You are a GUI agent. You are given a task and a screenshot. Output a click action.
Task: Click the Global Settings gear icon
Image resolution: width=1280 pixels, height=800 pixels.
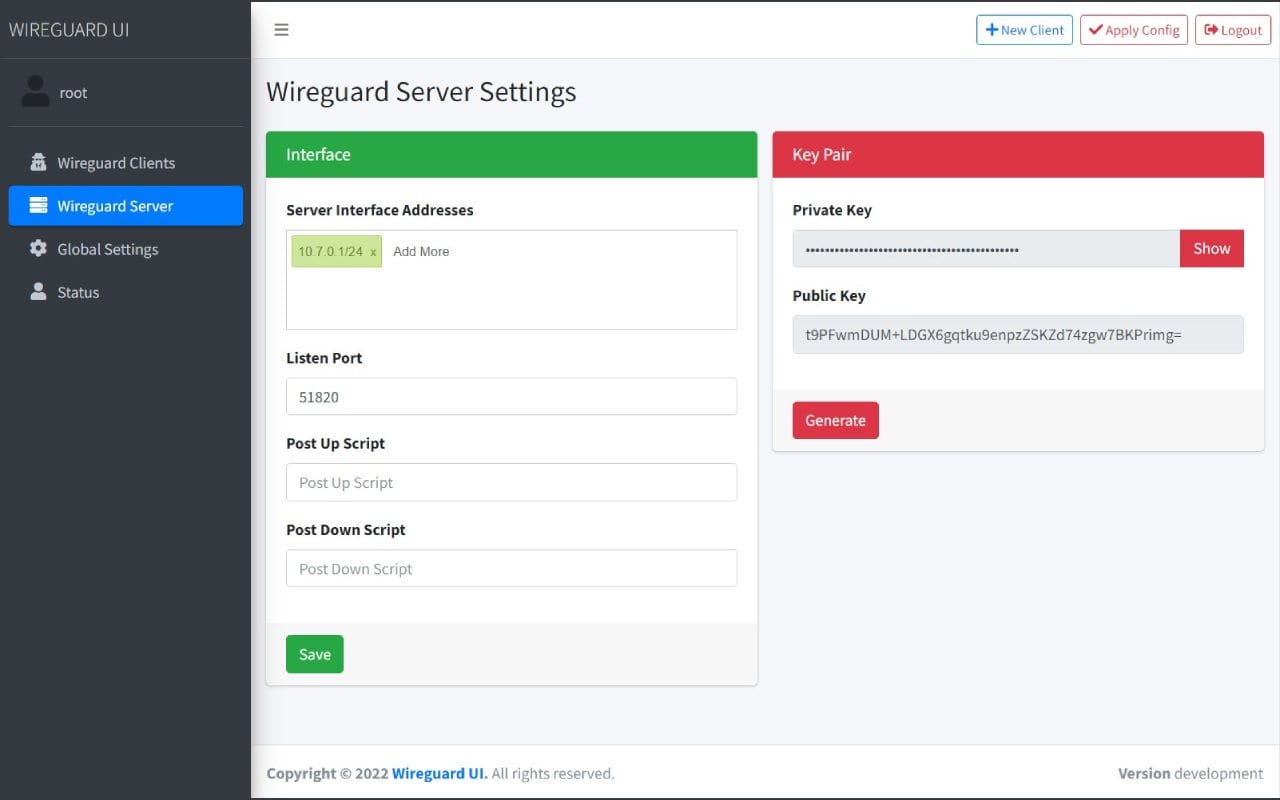(38, 249)
